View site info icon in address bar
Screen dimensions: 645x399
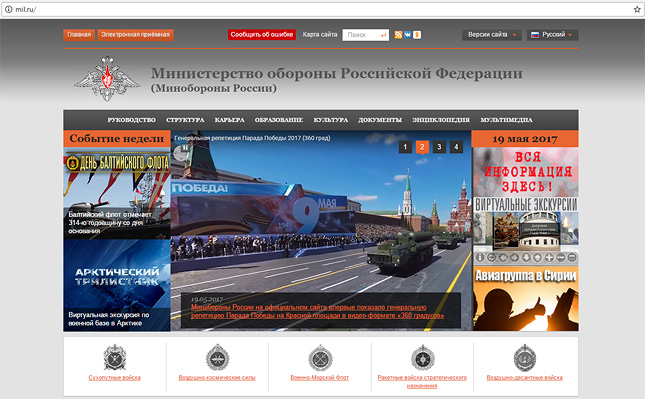coord(8,9)
